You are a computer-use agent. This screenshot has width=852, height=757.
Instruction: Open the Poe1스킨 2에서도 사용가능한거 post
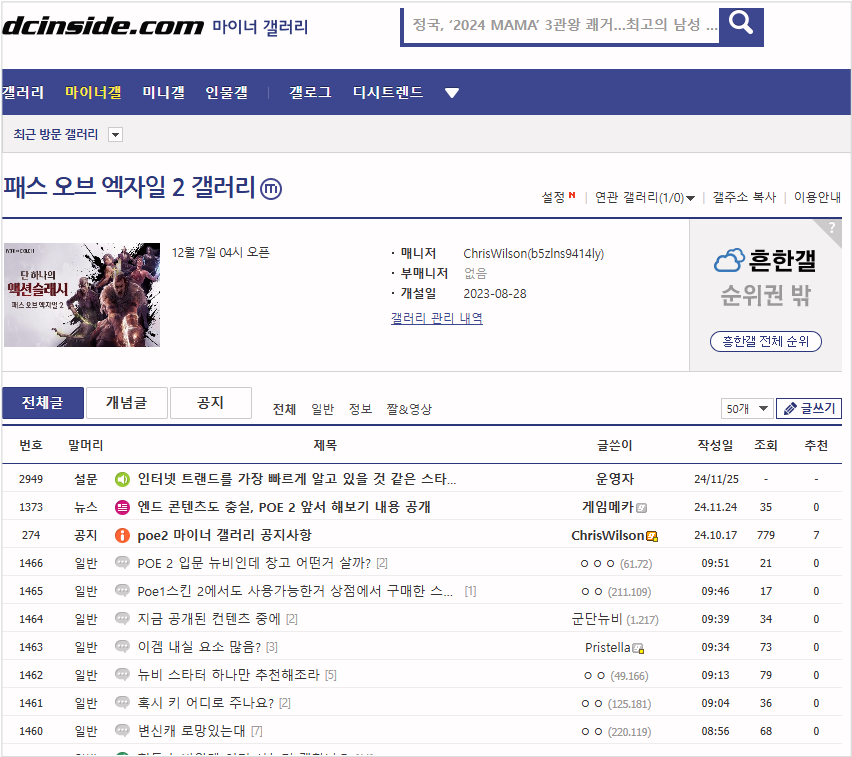pos(295,591)
